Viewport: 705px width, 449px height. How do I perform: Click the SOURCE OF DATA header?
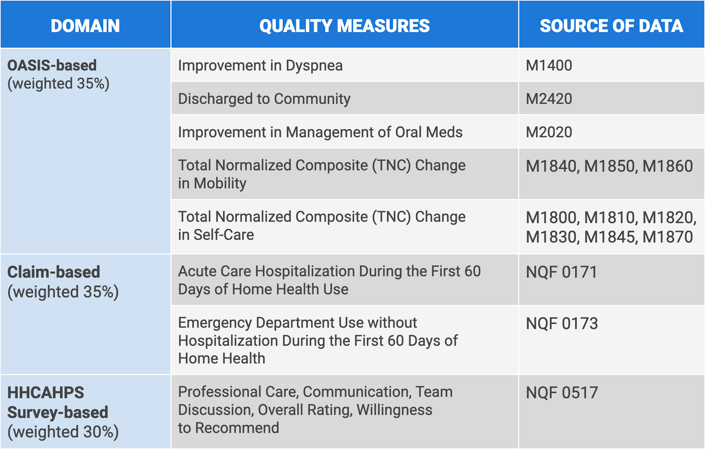(611, 26)
